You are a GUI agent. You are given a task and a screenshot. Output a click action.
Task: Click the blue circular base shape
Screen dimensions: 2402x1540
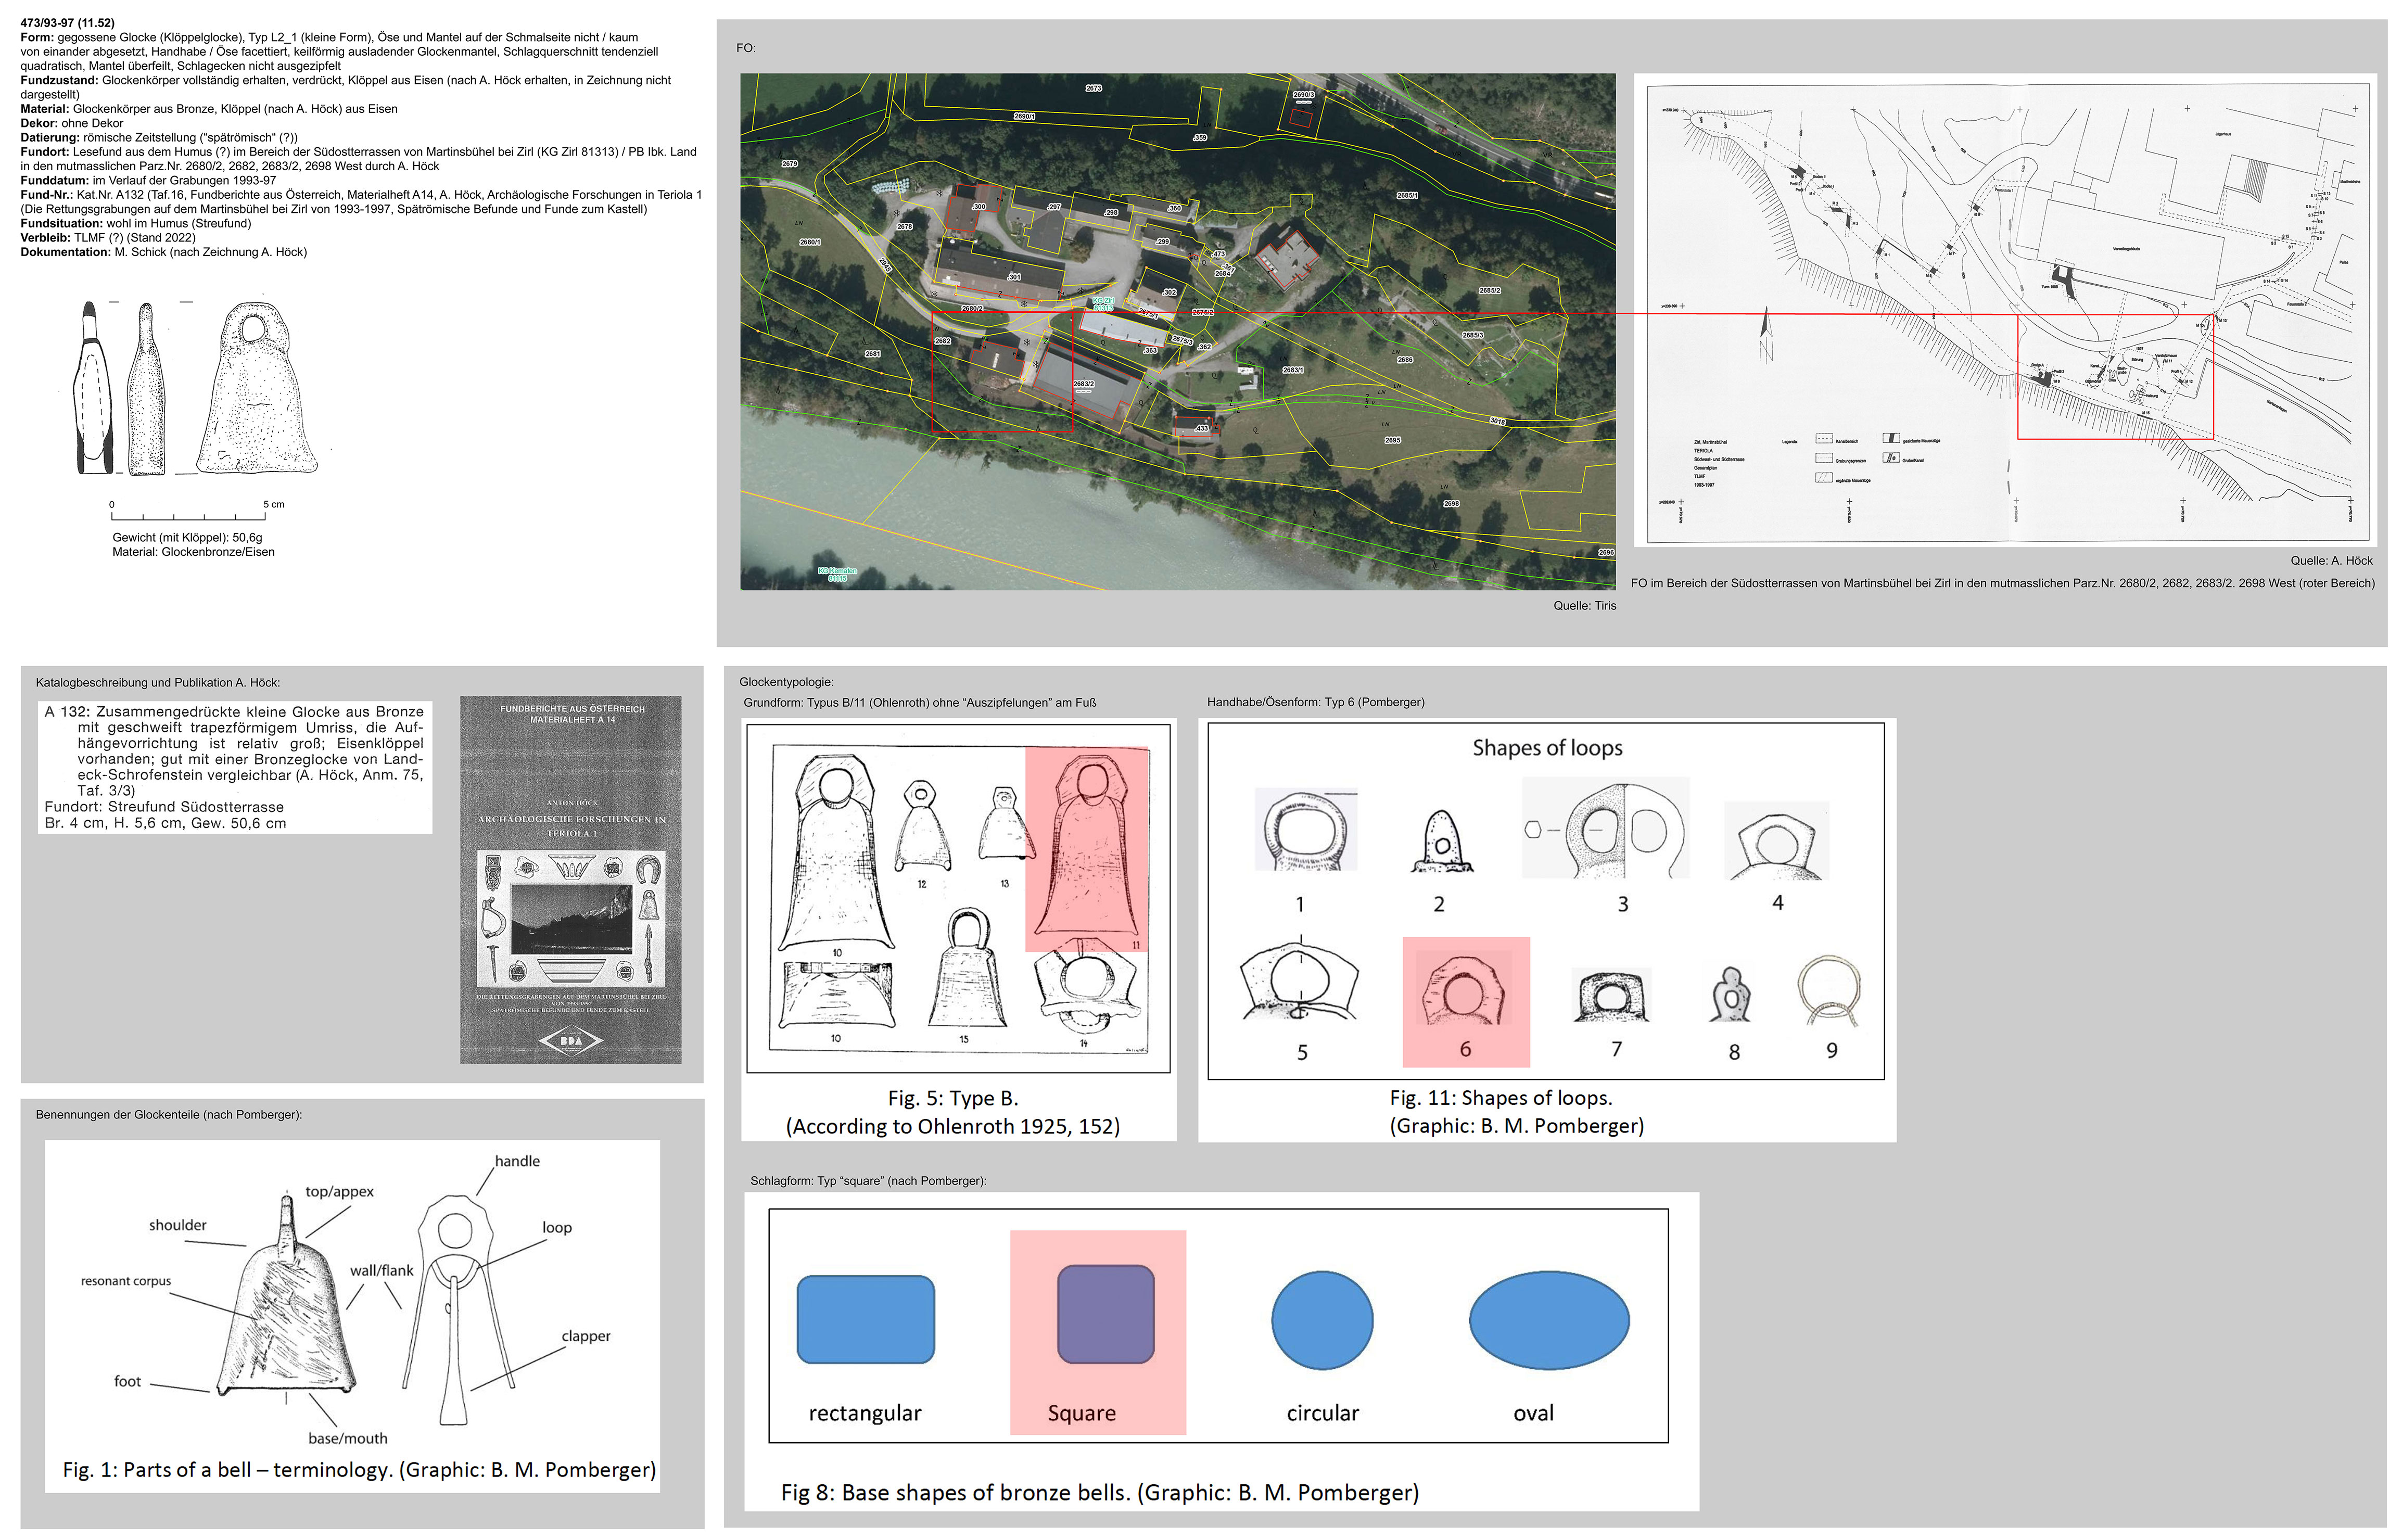pos(1322,1320)
